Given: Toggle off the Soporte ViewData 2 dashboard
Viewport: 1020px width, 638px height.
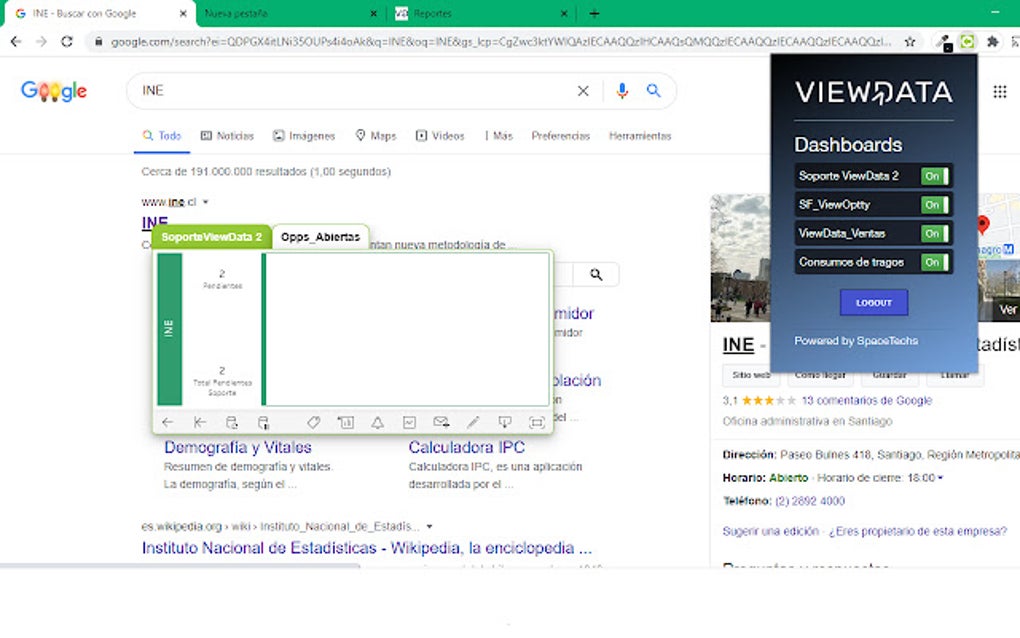Looking at the screenshot, I should tap(933, 175).
